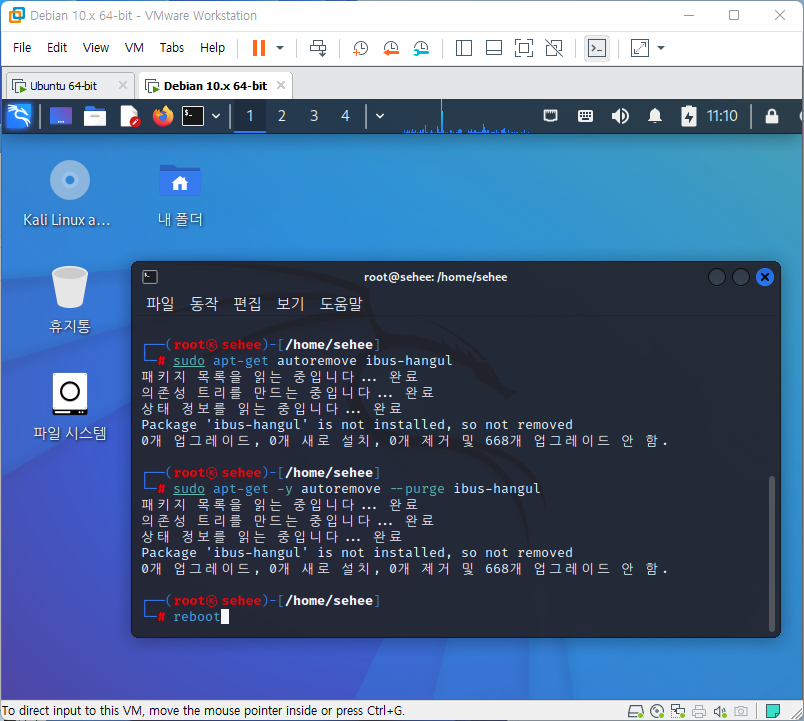The image size is (804, 721).
Task: Revert VM to previous snapshot
Action: 391,48
